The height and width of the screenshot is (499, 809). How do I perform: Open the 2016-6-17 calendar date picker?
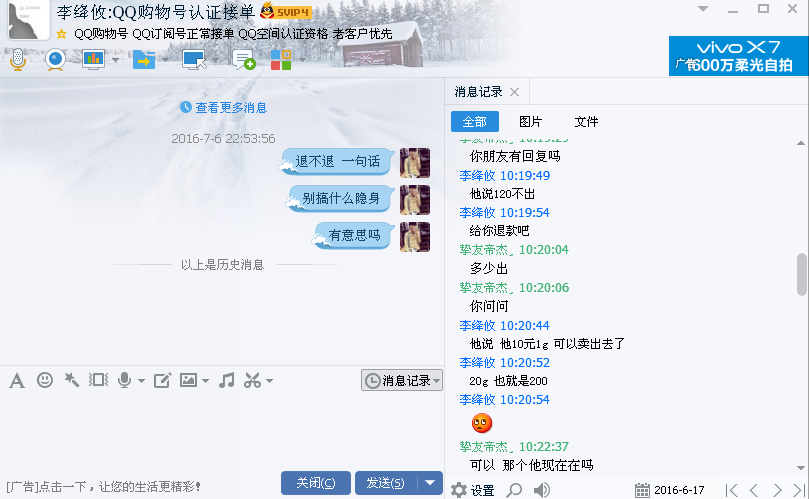pyautogui.click(x=669, y=490)
